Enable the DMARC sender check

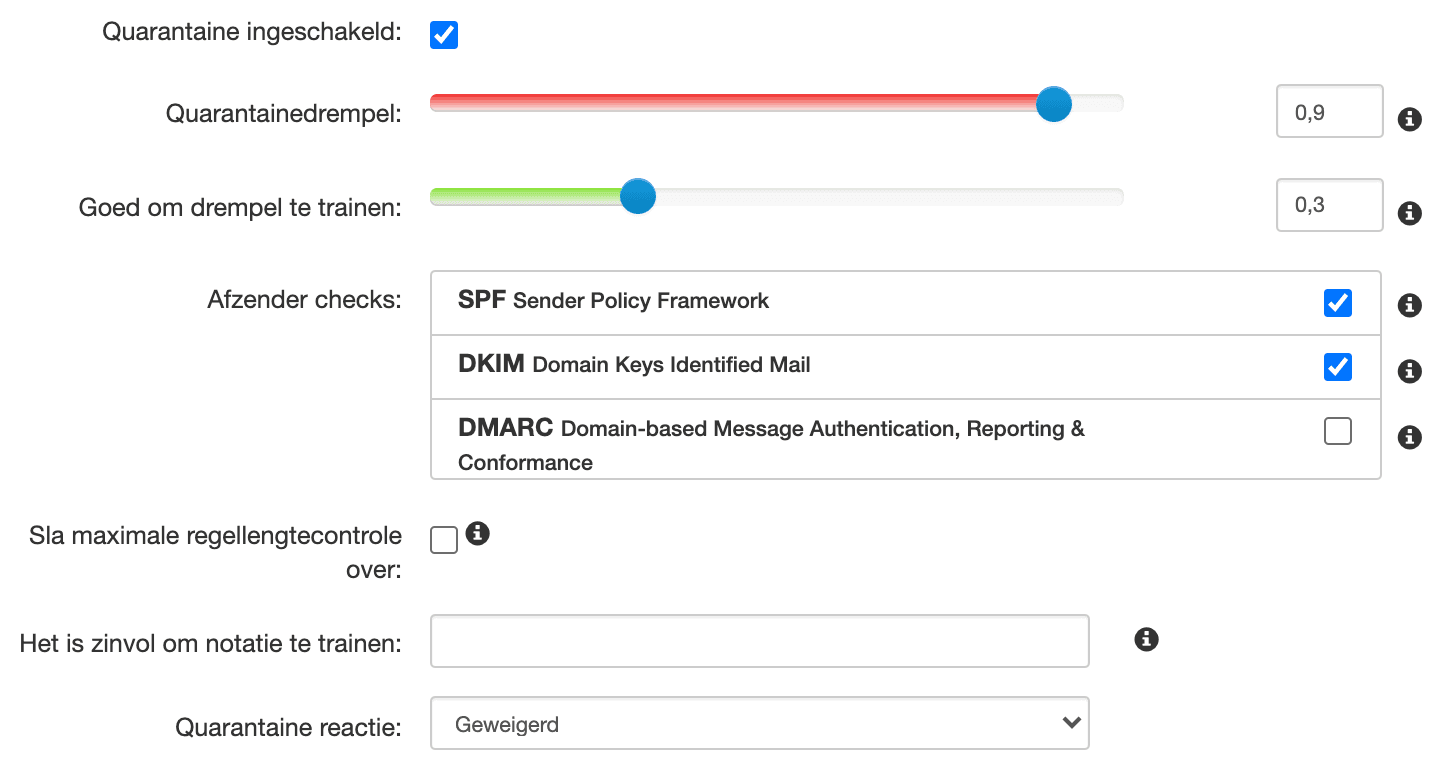[x=1337, y=431]
